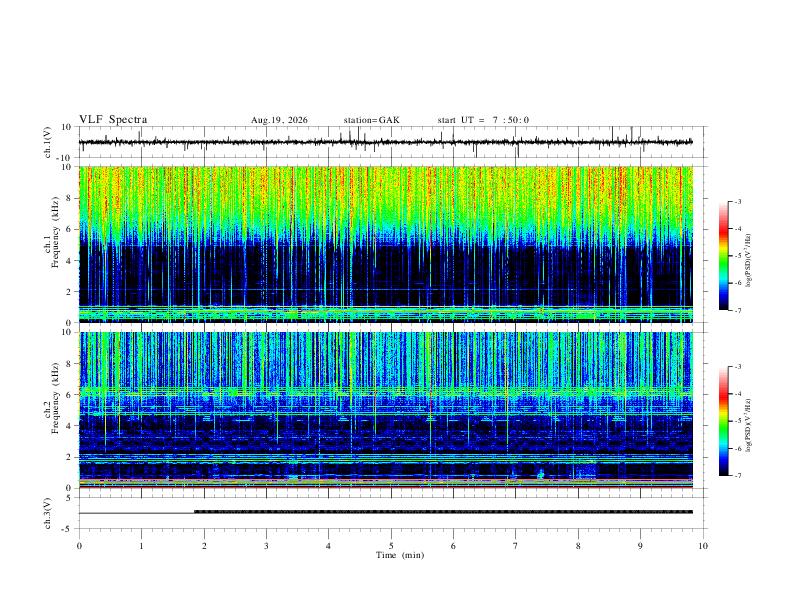
Task: Click the ch.1(V) axis label
Action: (48, 142)
